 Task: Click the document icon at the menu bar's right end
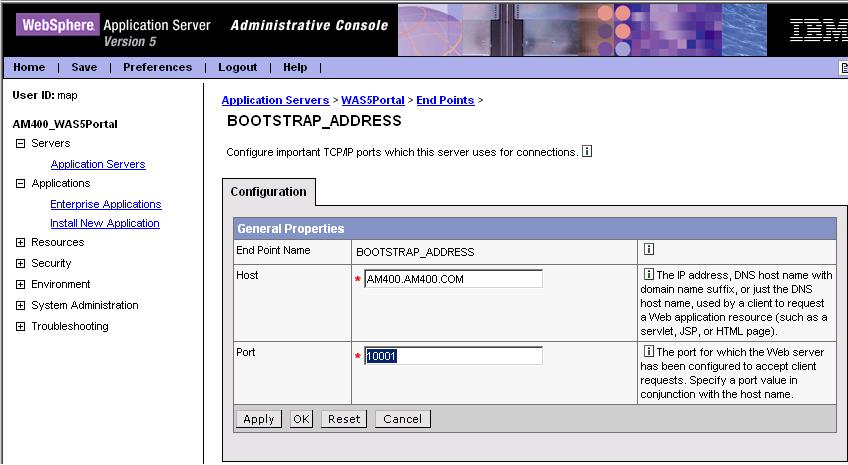click(843, 68)
